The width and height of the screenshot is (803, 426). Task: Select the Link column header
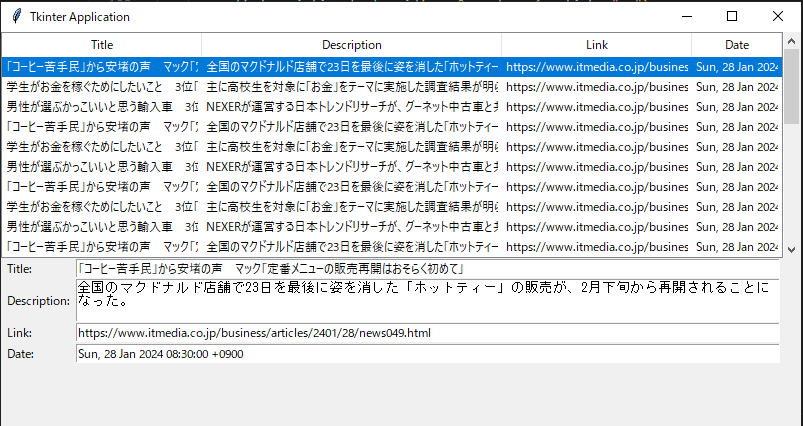click(596, 45)
